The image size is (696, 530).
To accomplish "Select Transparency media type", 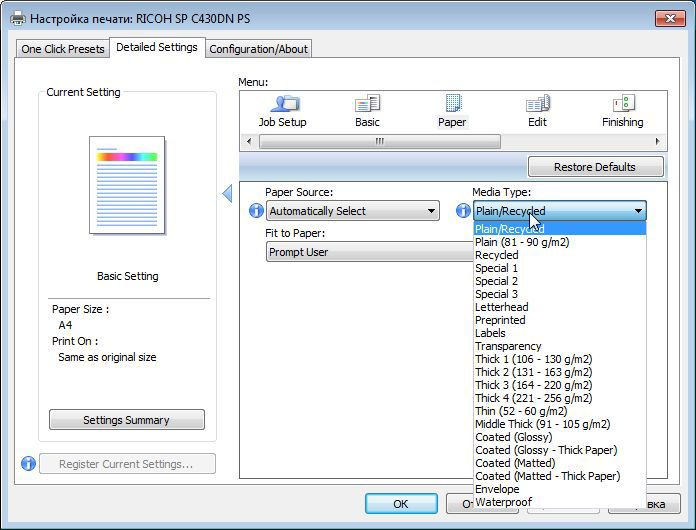I will click(x=560, y=346).
